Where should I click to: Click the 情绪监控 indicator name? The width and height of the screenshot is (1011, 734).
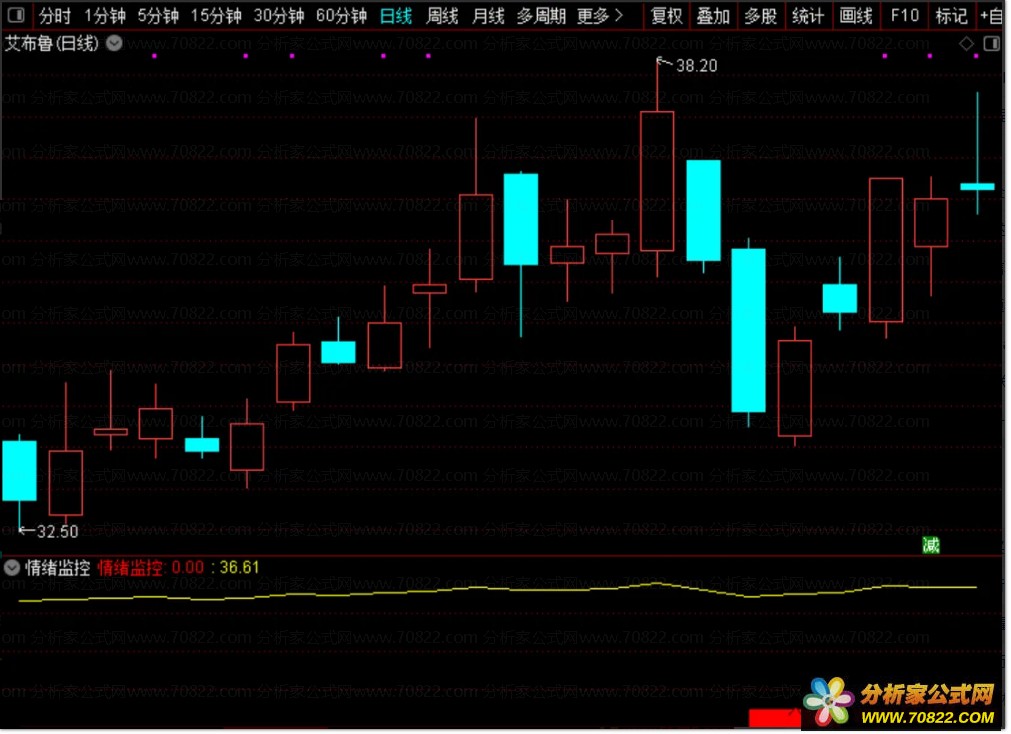point(57,568)
